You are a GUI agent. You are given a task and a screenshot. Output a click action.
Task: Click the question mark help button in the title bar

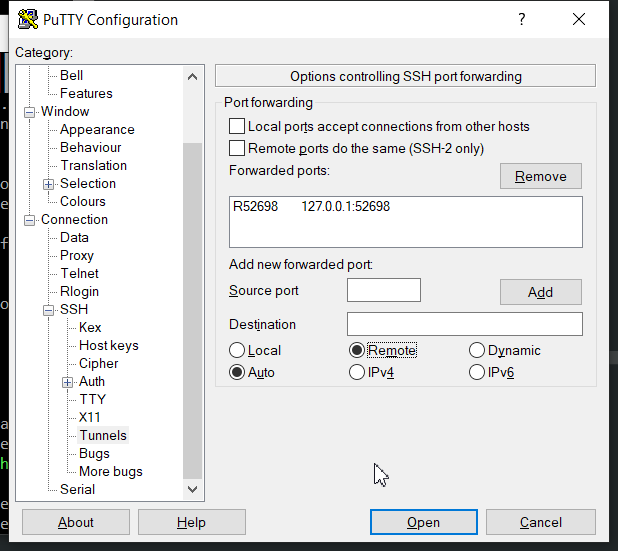521,19
